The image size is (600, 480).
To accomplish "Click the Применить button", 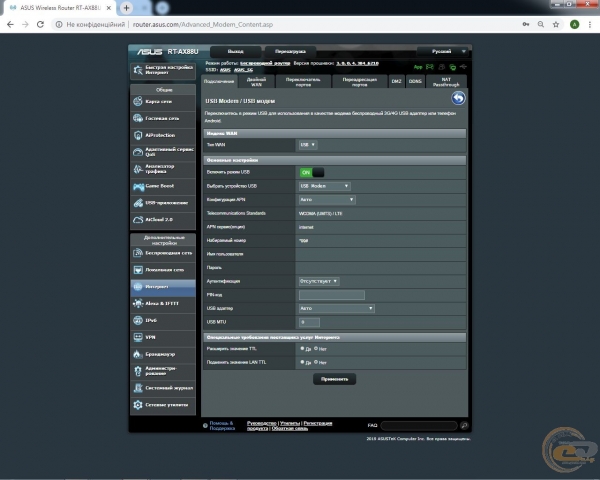I will (x=334, y=379).
